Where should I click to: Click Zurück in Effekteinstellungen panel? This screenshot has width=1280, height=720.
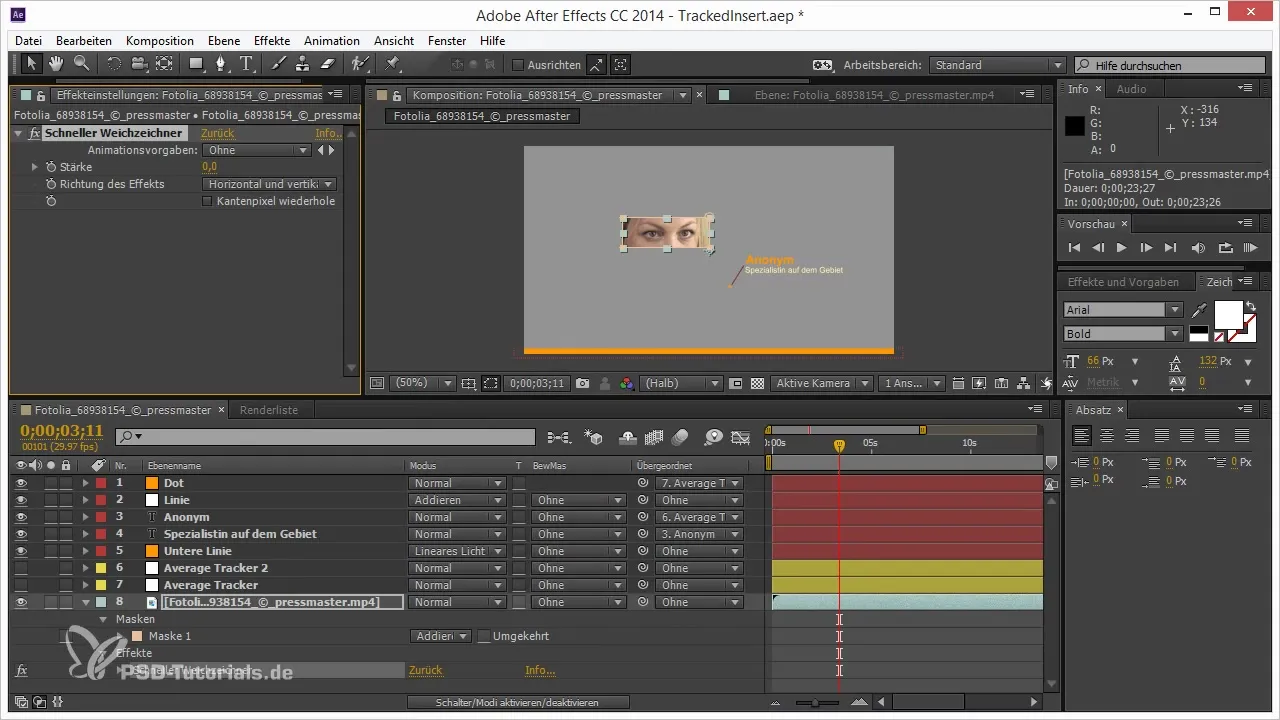click(218, 133)
